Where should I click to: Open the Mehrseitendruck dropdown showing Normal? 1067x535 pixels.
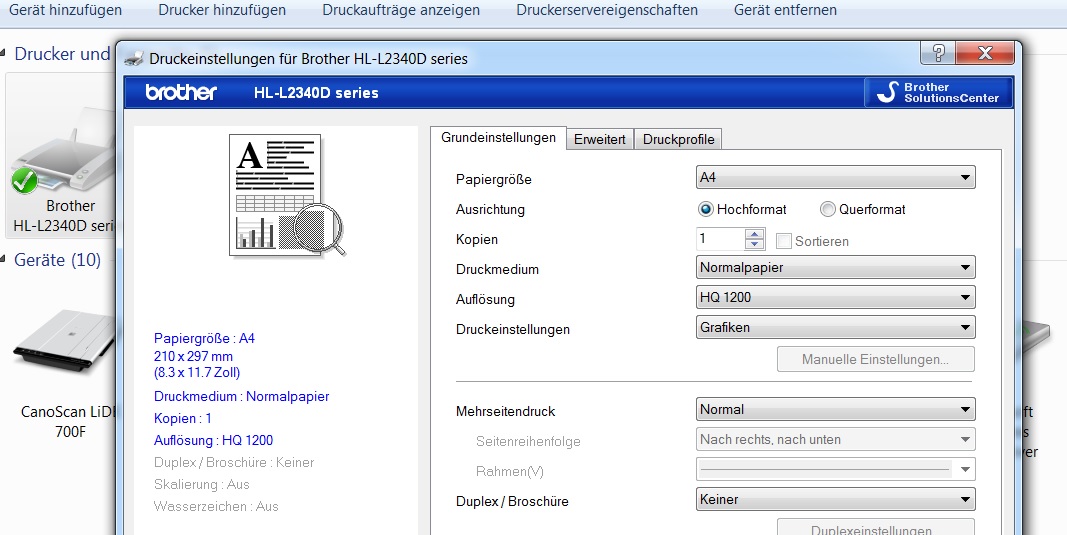(x=836, y=410)
